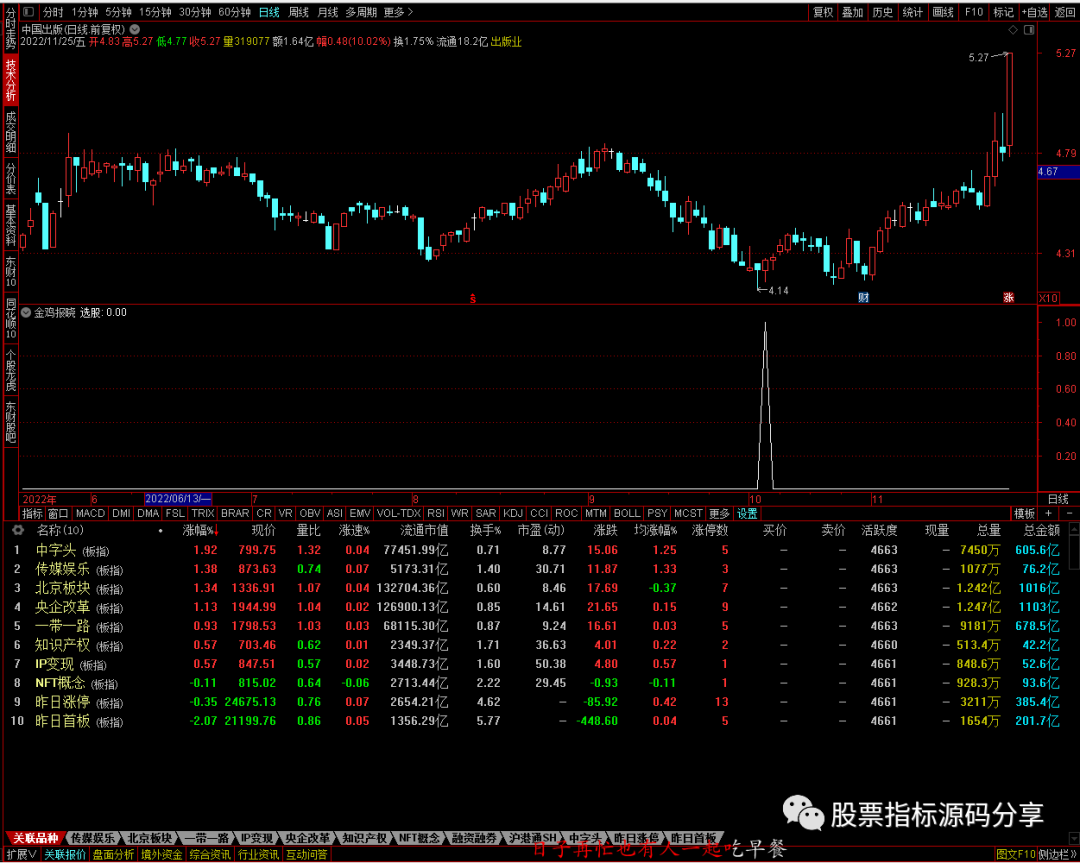Select the VOL-TDX indicator

point(398,514)
